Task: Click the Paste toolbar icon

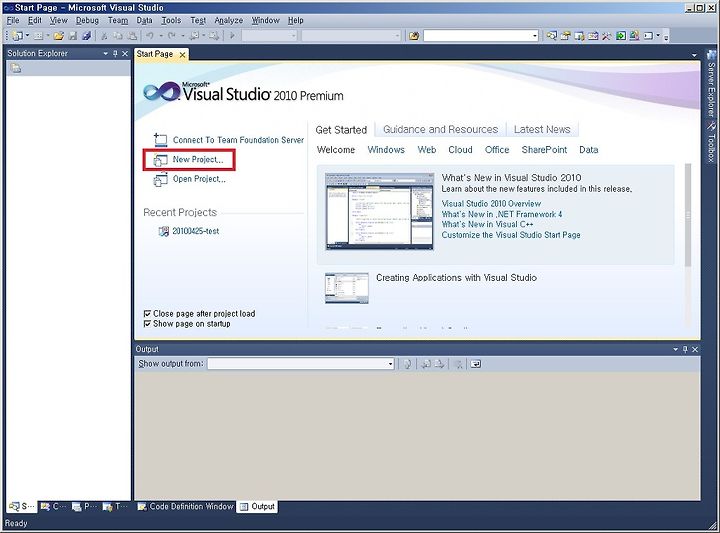Action: click(132, 36)
